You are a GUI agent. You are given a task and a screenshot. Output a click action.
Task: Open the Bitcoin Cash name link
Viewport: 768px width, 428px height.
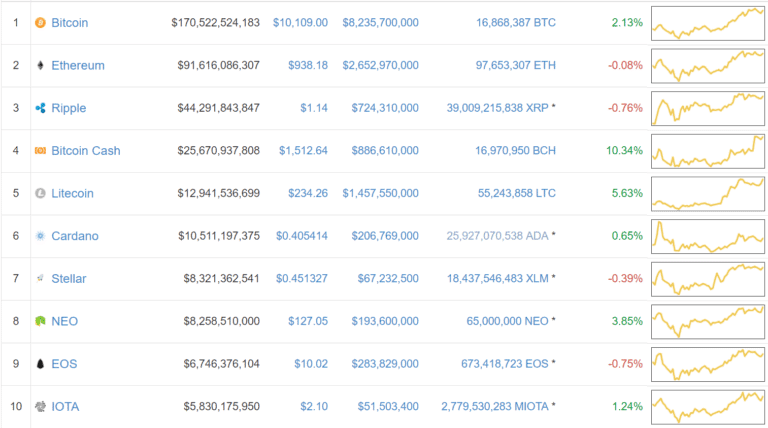click(x=86, y=150)
